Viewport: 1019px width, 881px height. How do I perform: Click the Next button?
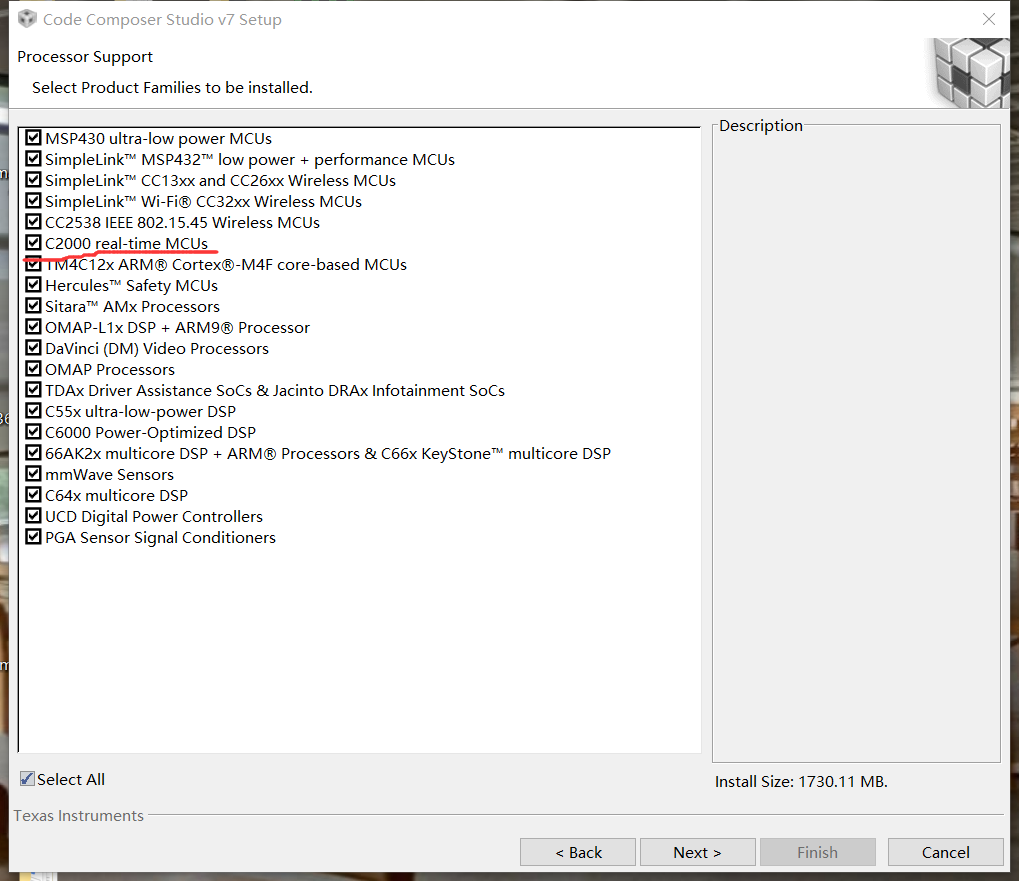(x=697, y=851)
